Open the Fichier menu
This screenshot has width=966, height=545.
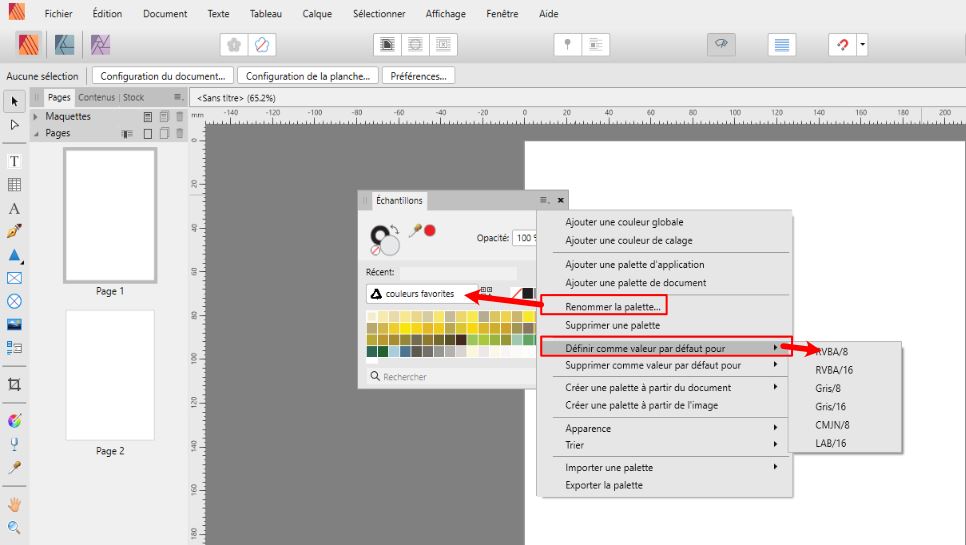point(59,14)
